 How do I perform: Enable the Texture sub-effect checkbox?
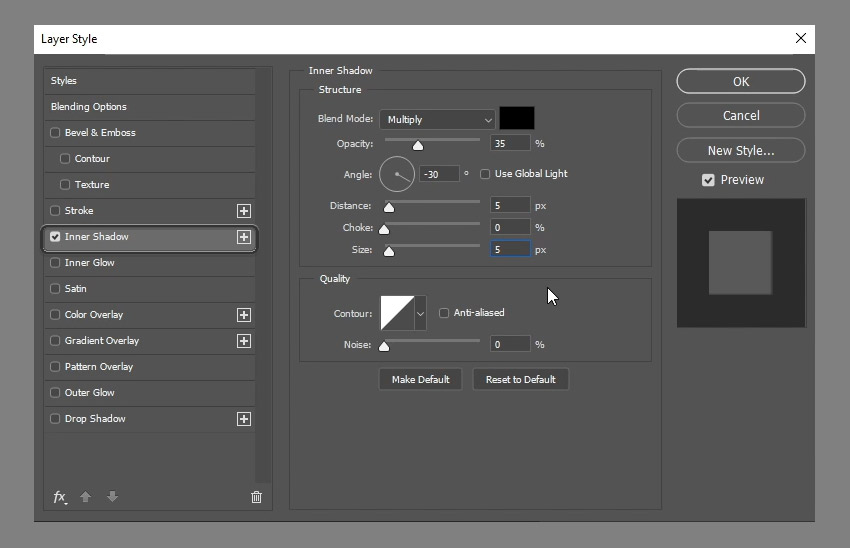[x=65, y=185]
